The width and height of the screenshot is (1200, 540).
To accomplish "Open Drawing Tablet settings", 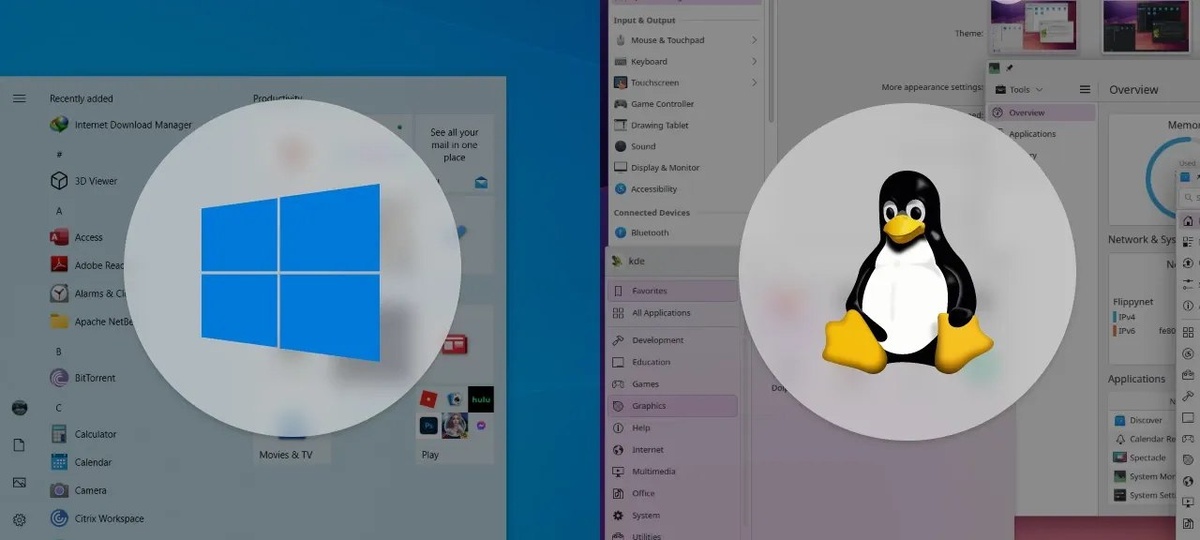I will click(x=686, y=126).
